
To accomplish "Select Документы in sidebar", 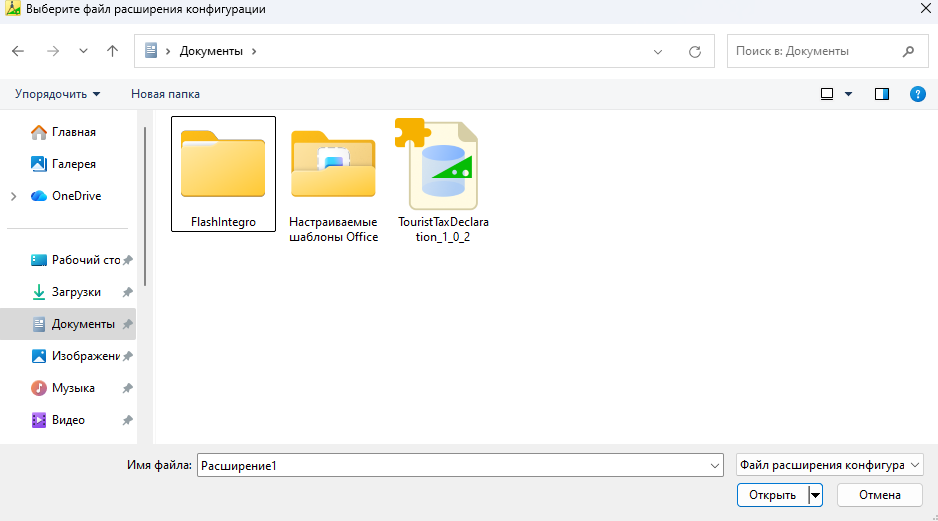I will (68, 324).
